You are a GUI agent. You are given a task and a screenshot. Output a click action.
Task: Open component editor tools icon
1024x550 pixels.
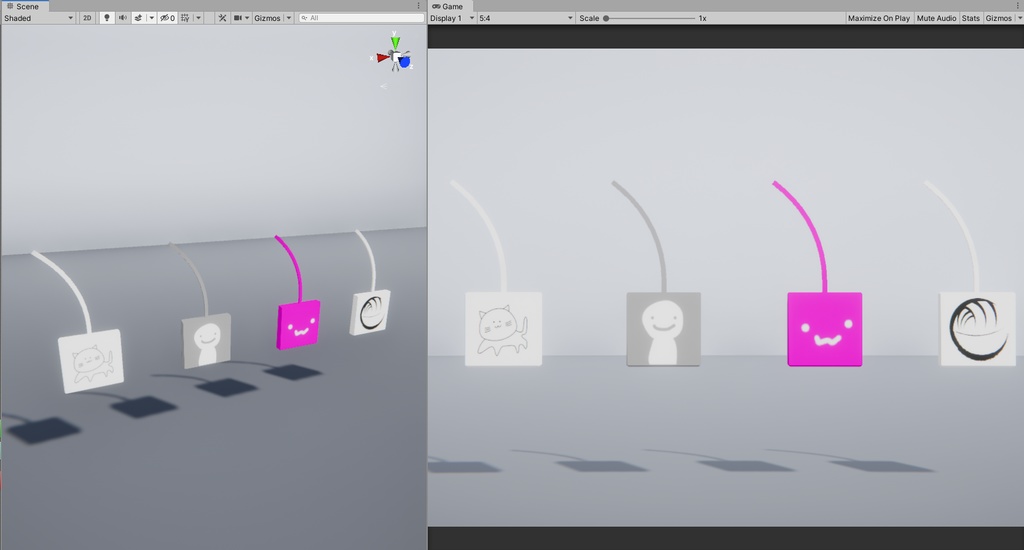point(222,18)
